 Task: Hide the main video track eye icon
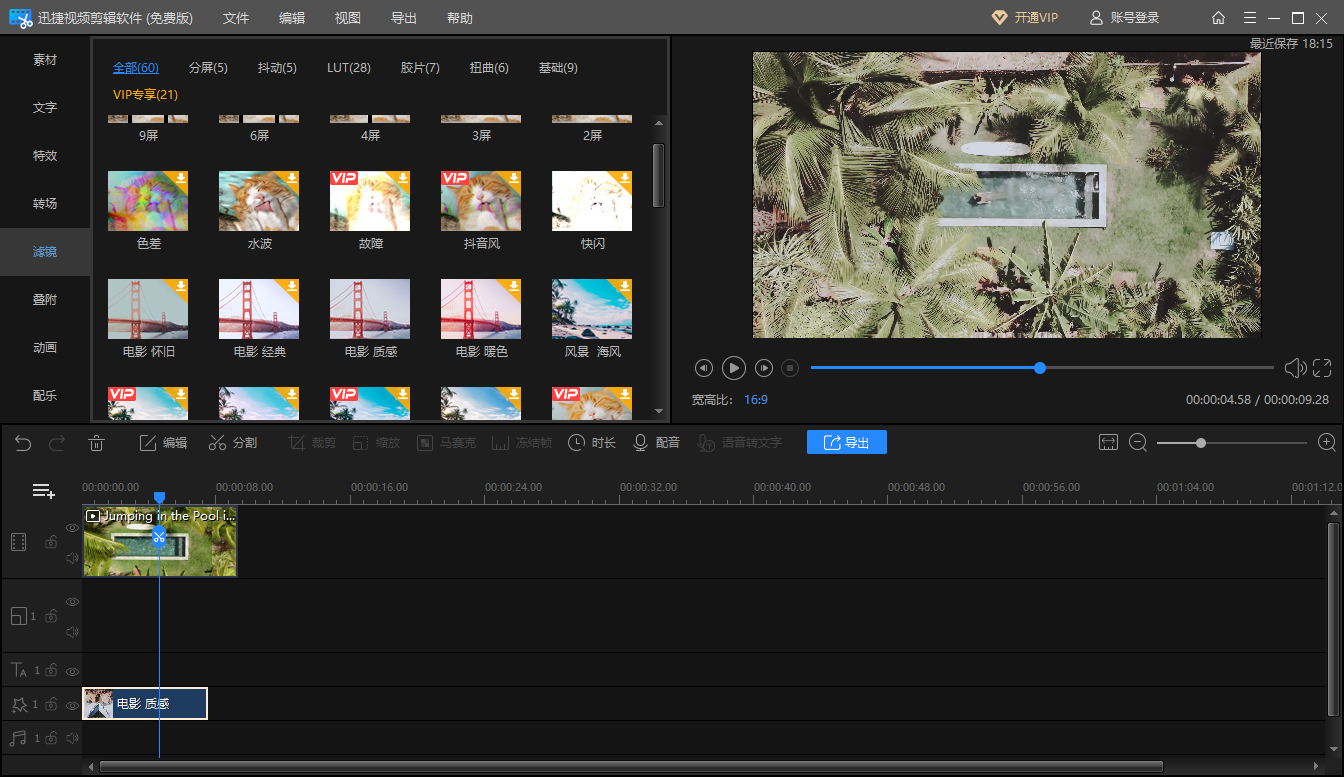click(72, 528)
